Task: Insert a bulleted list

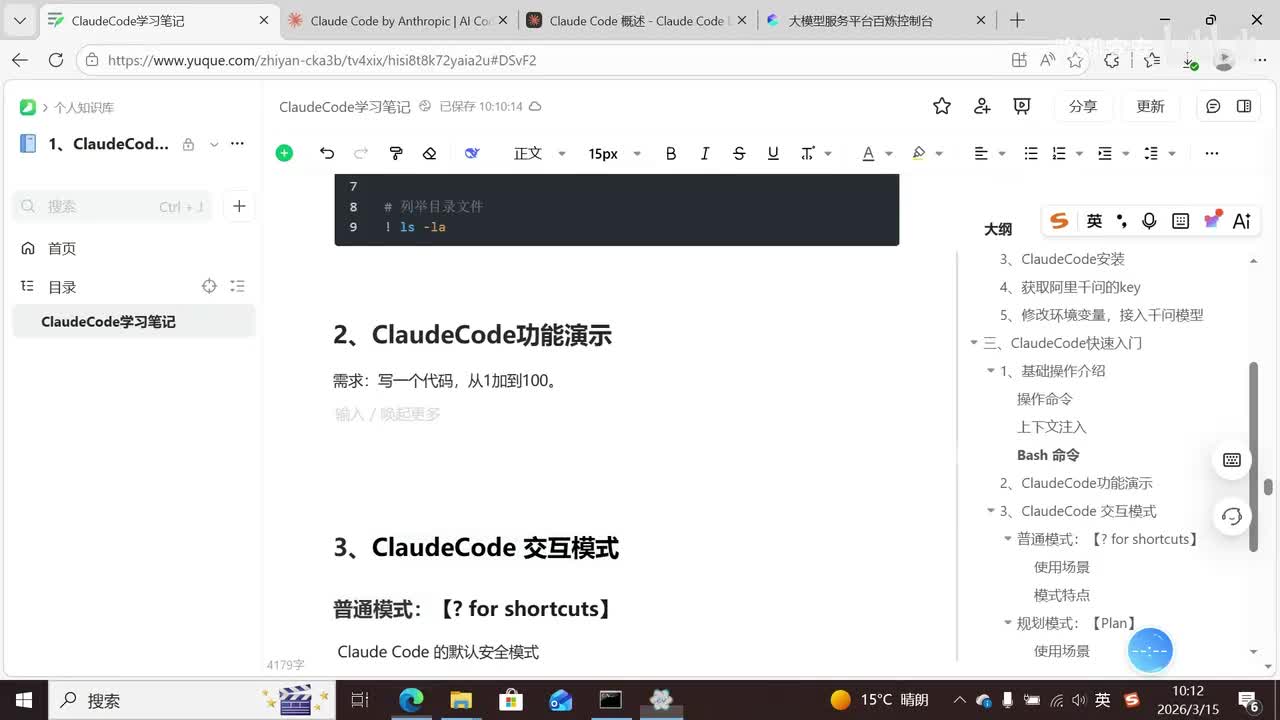Action: pos(1031,153)
